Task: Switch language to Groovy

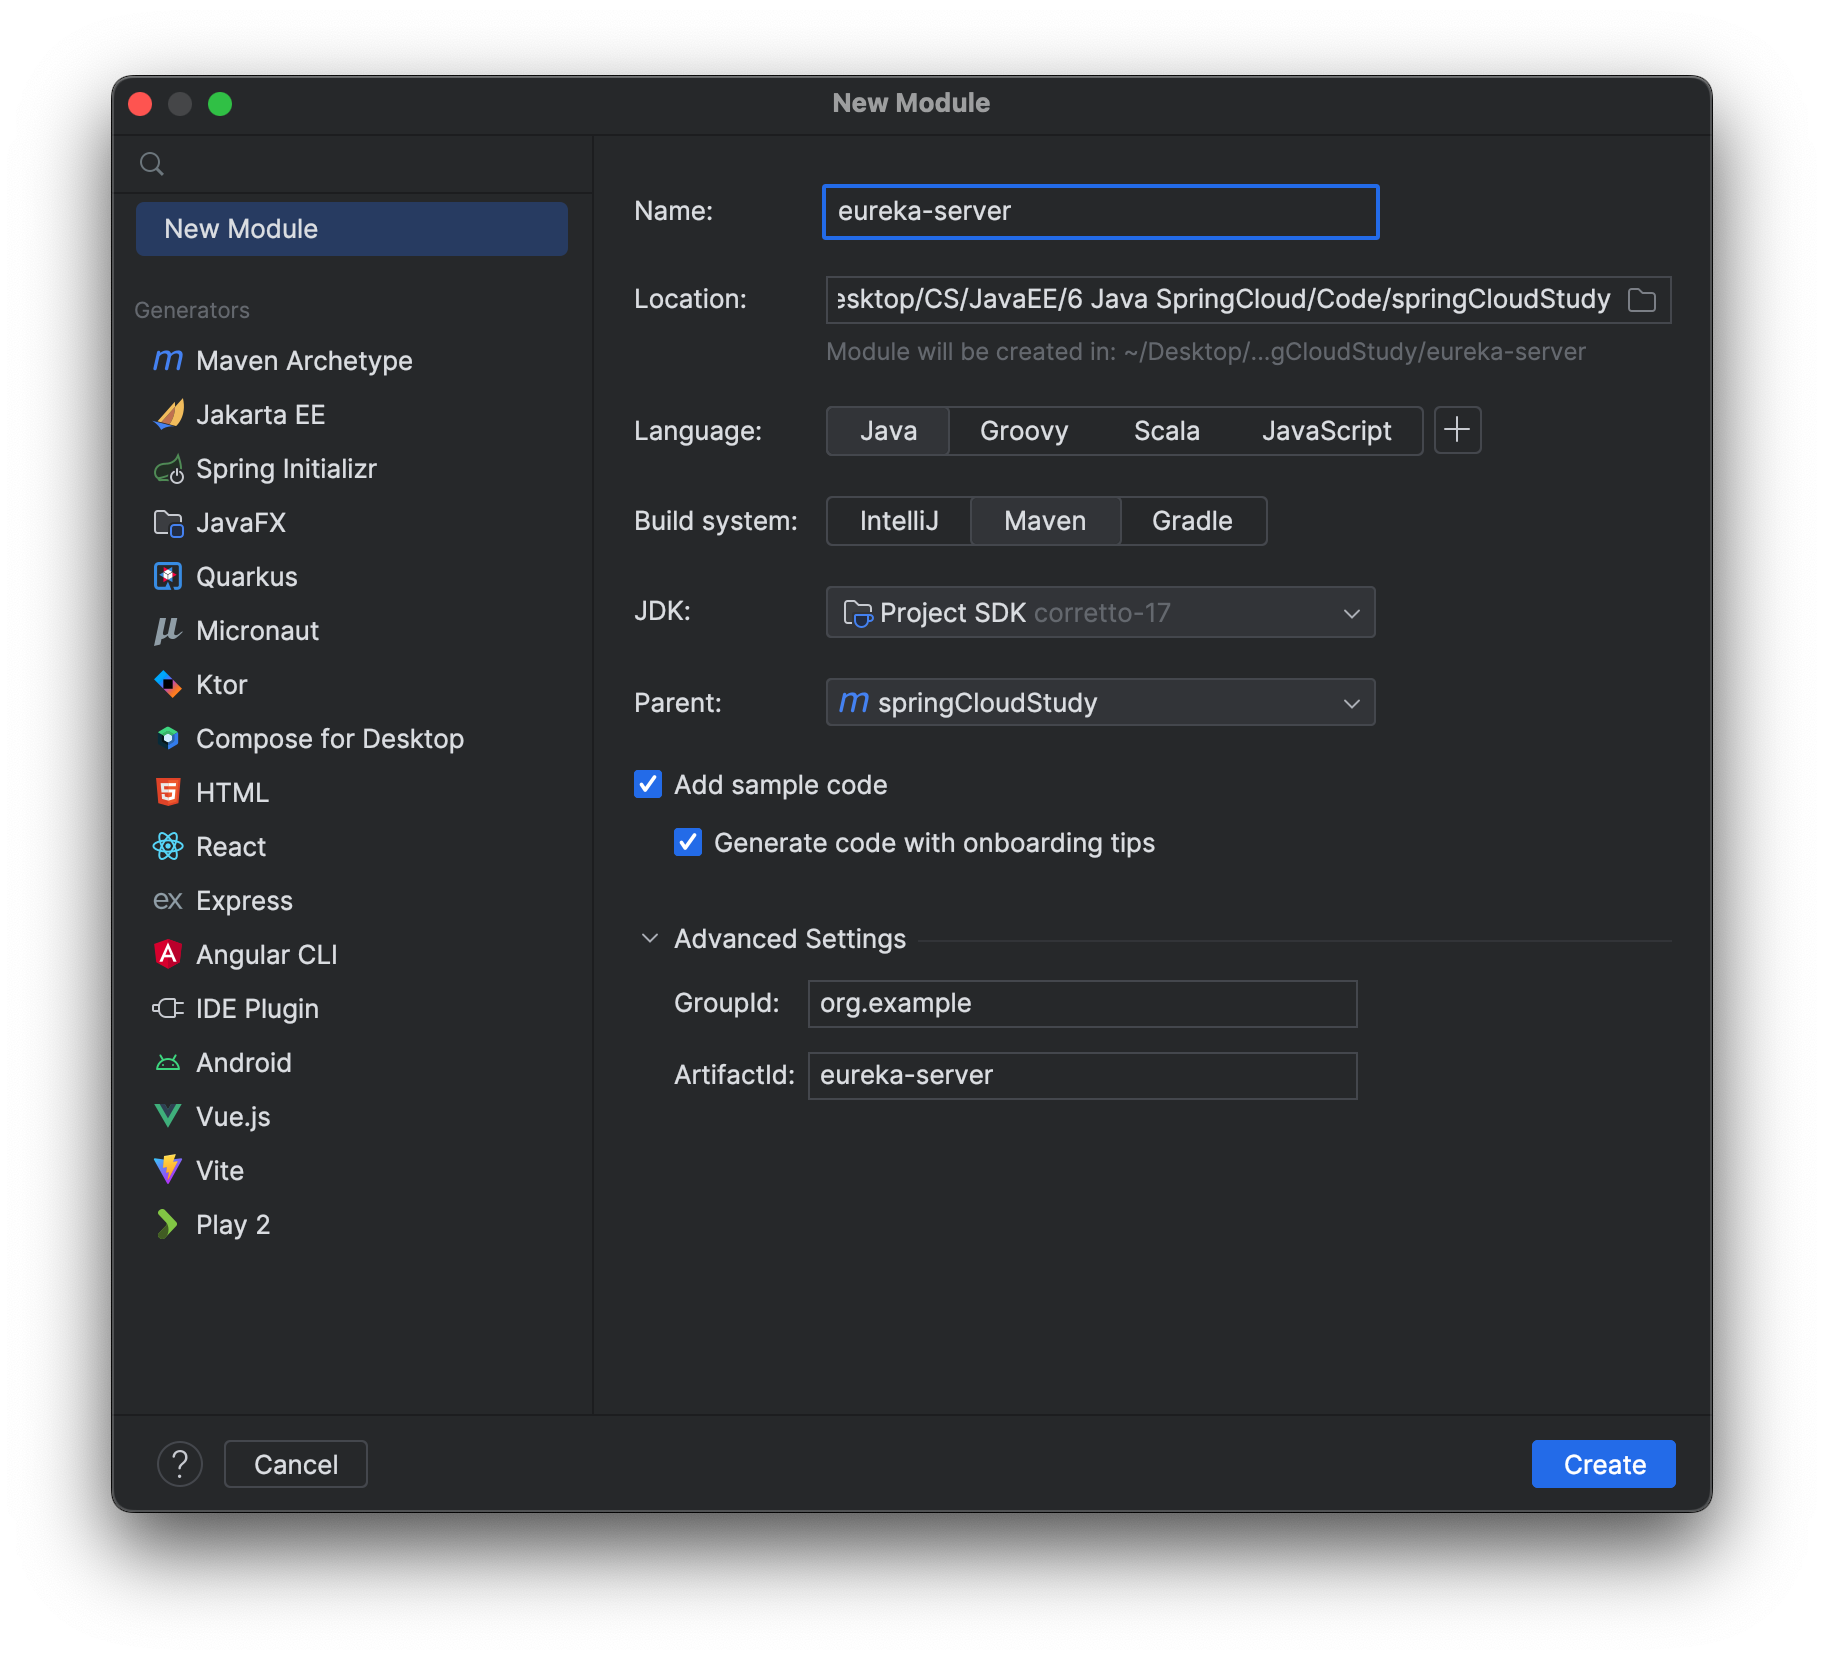Action: pyautogui.click(x=1023, y=430)
